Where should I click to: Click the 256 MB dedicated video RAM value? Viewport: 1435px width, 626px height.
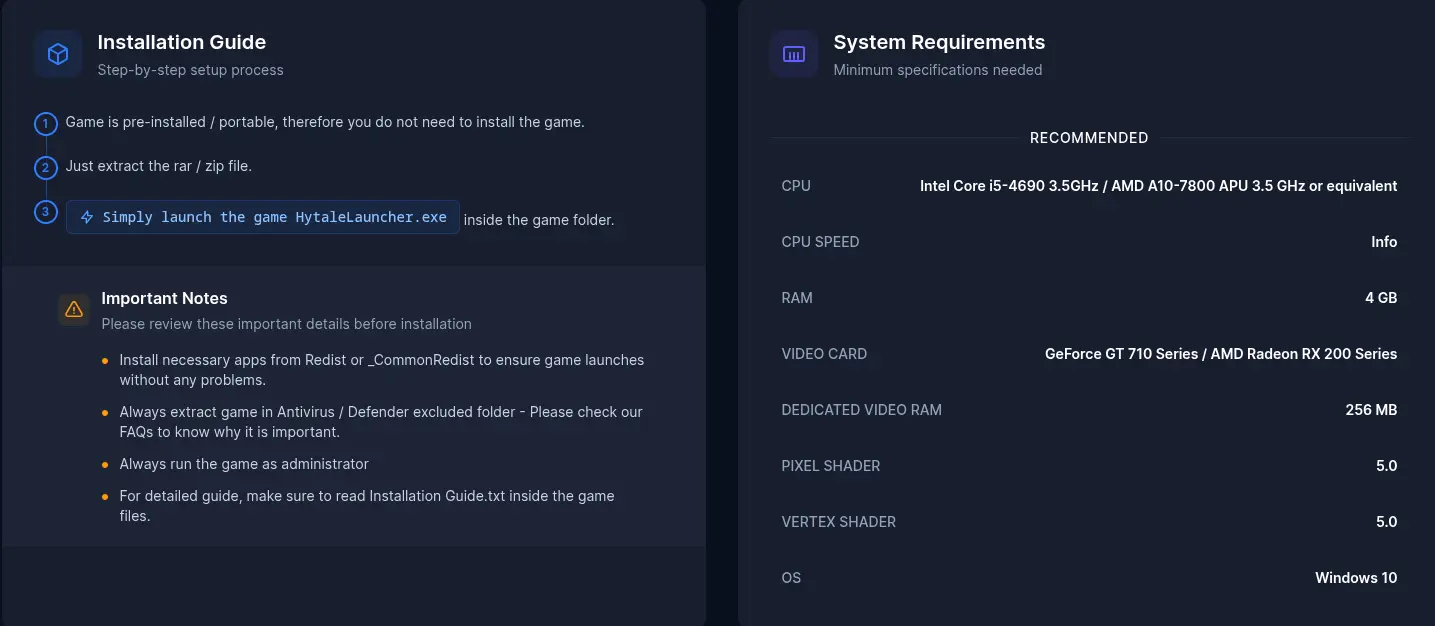pos(1371,410)
